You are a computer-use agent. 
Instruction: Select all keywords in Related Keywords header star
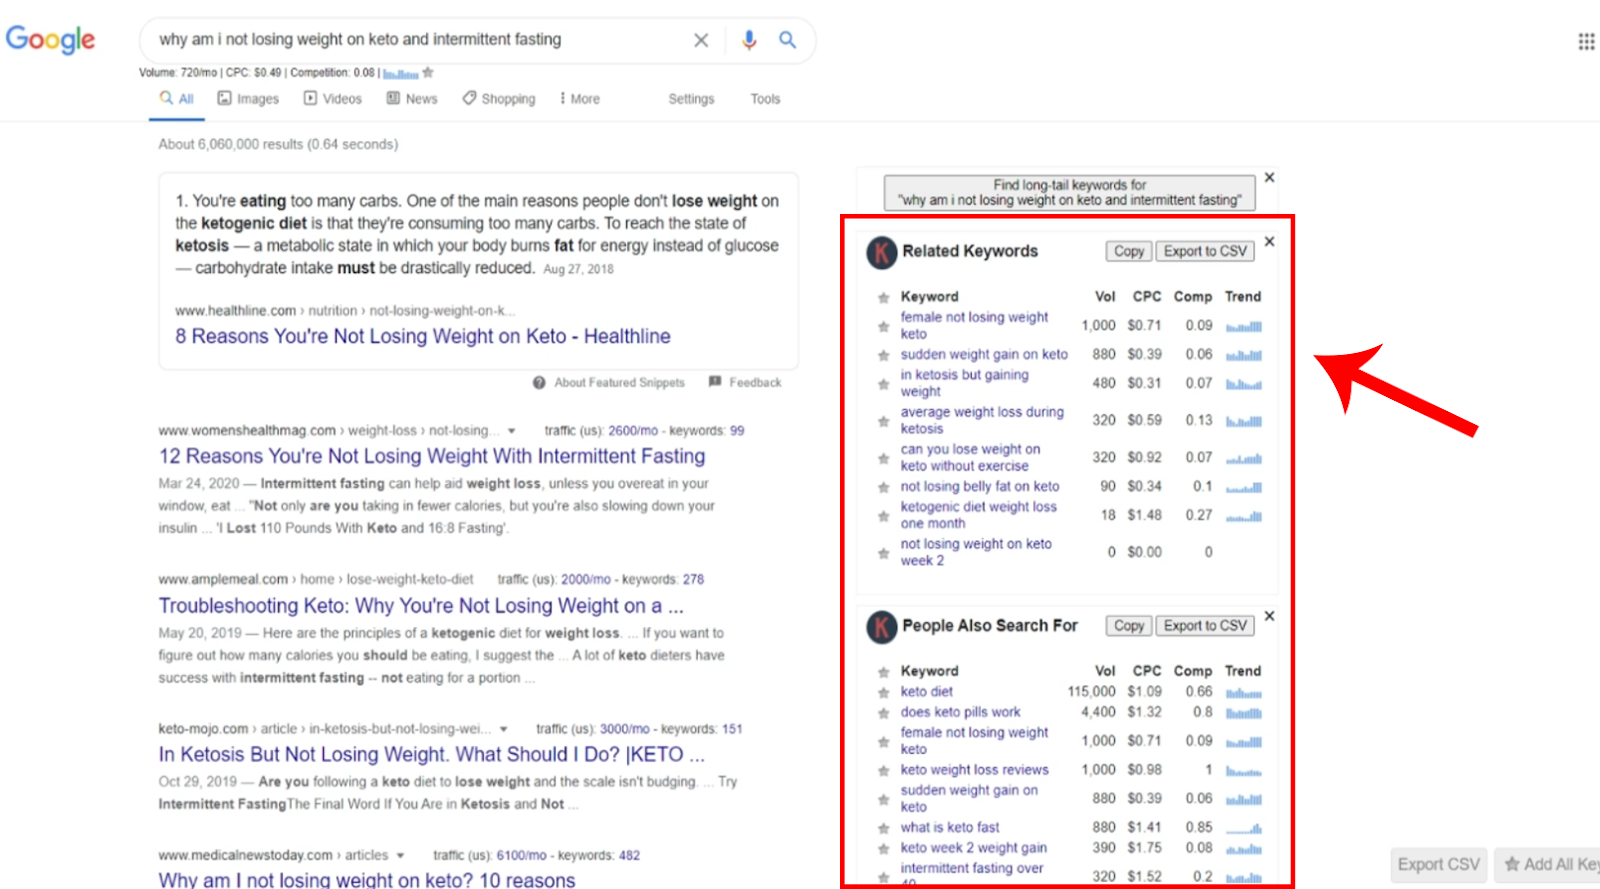[x=883, y=297]
